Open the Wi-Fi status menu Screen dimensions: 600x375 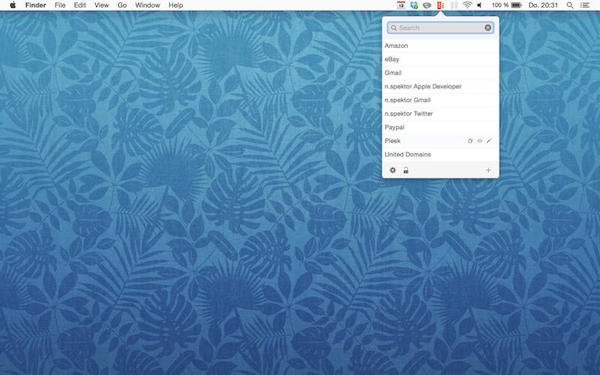coord(467,5)
